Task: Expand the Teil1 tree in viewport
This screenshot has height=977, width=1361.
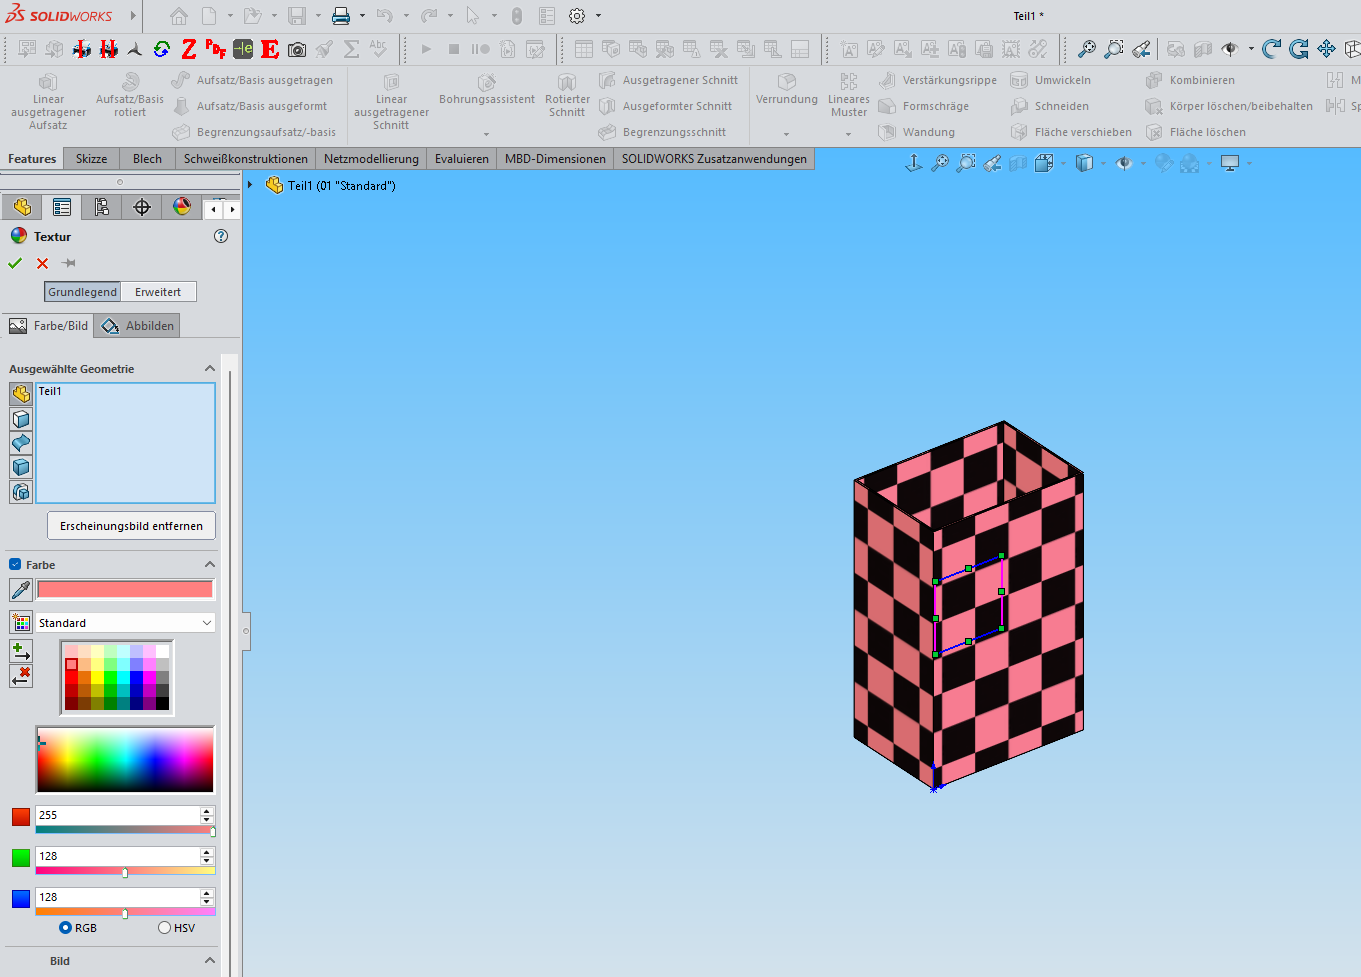Action: click(251, 185)
